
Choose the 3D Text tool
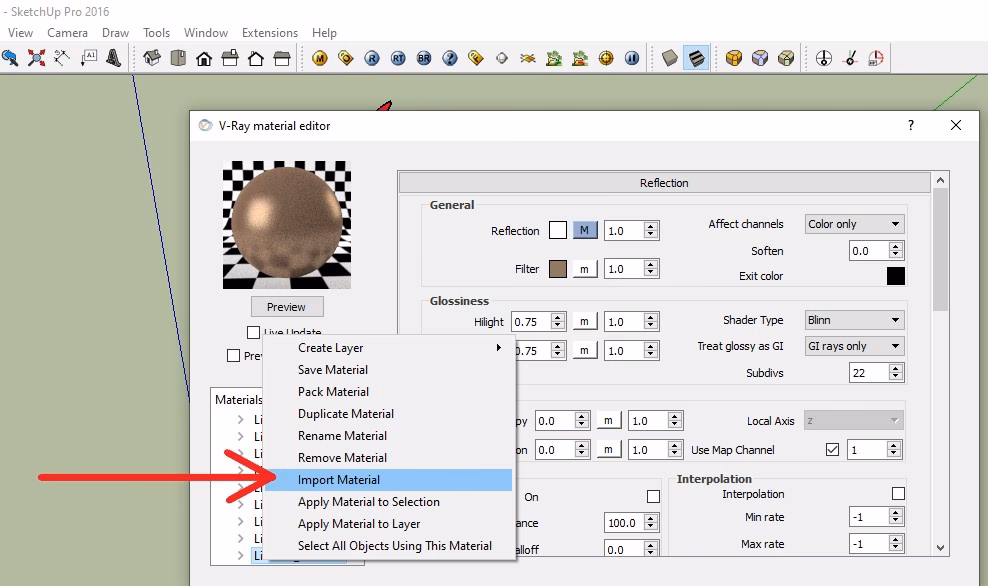click(x=114, y=59)
